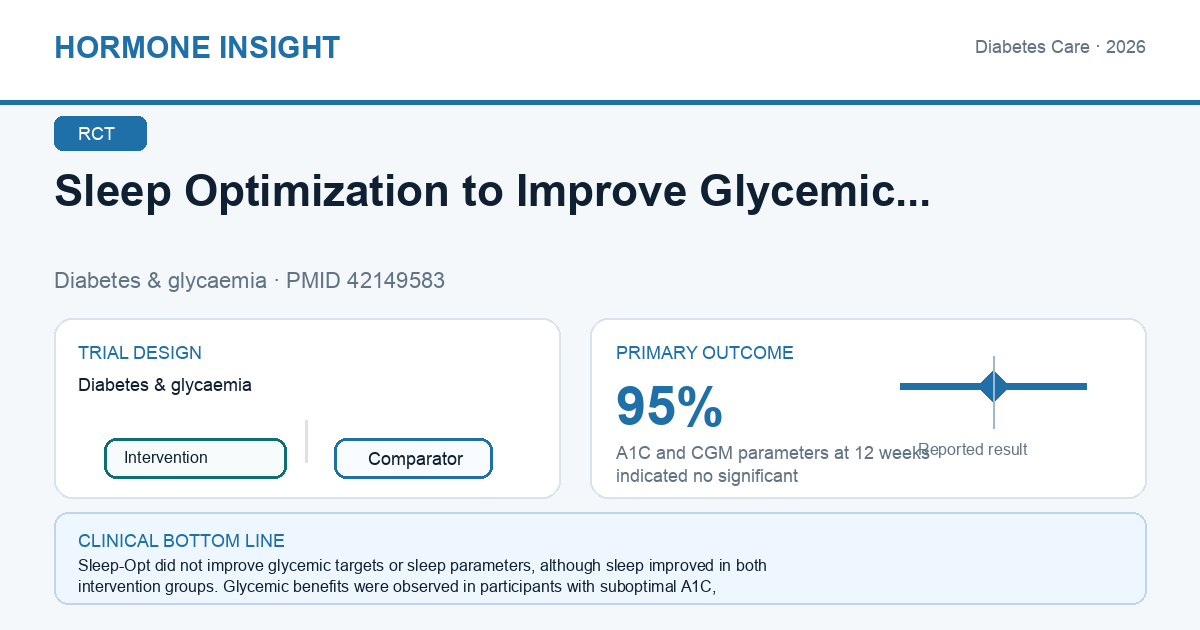Image resolution: width=1200 pixels, height=630 pixels.
Task: Click the diamond marker on forest plot
Action: coord(993,386)
